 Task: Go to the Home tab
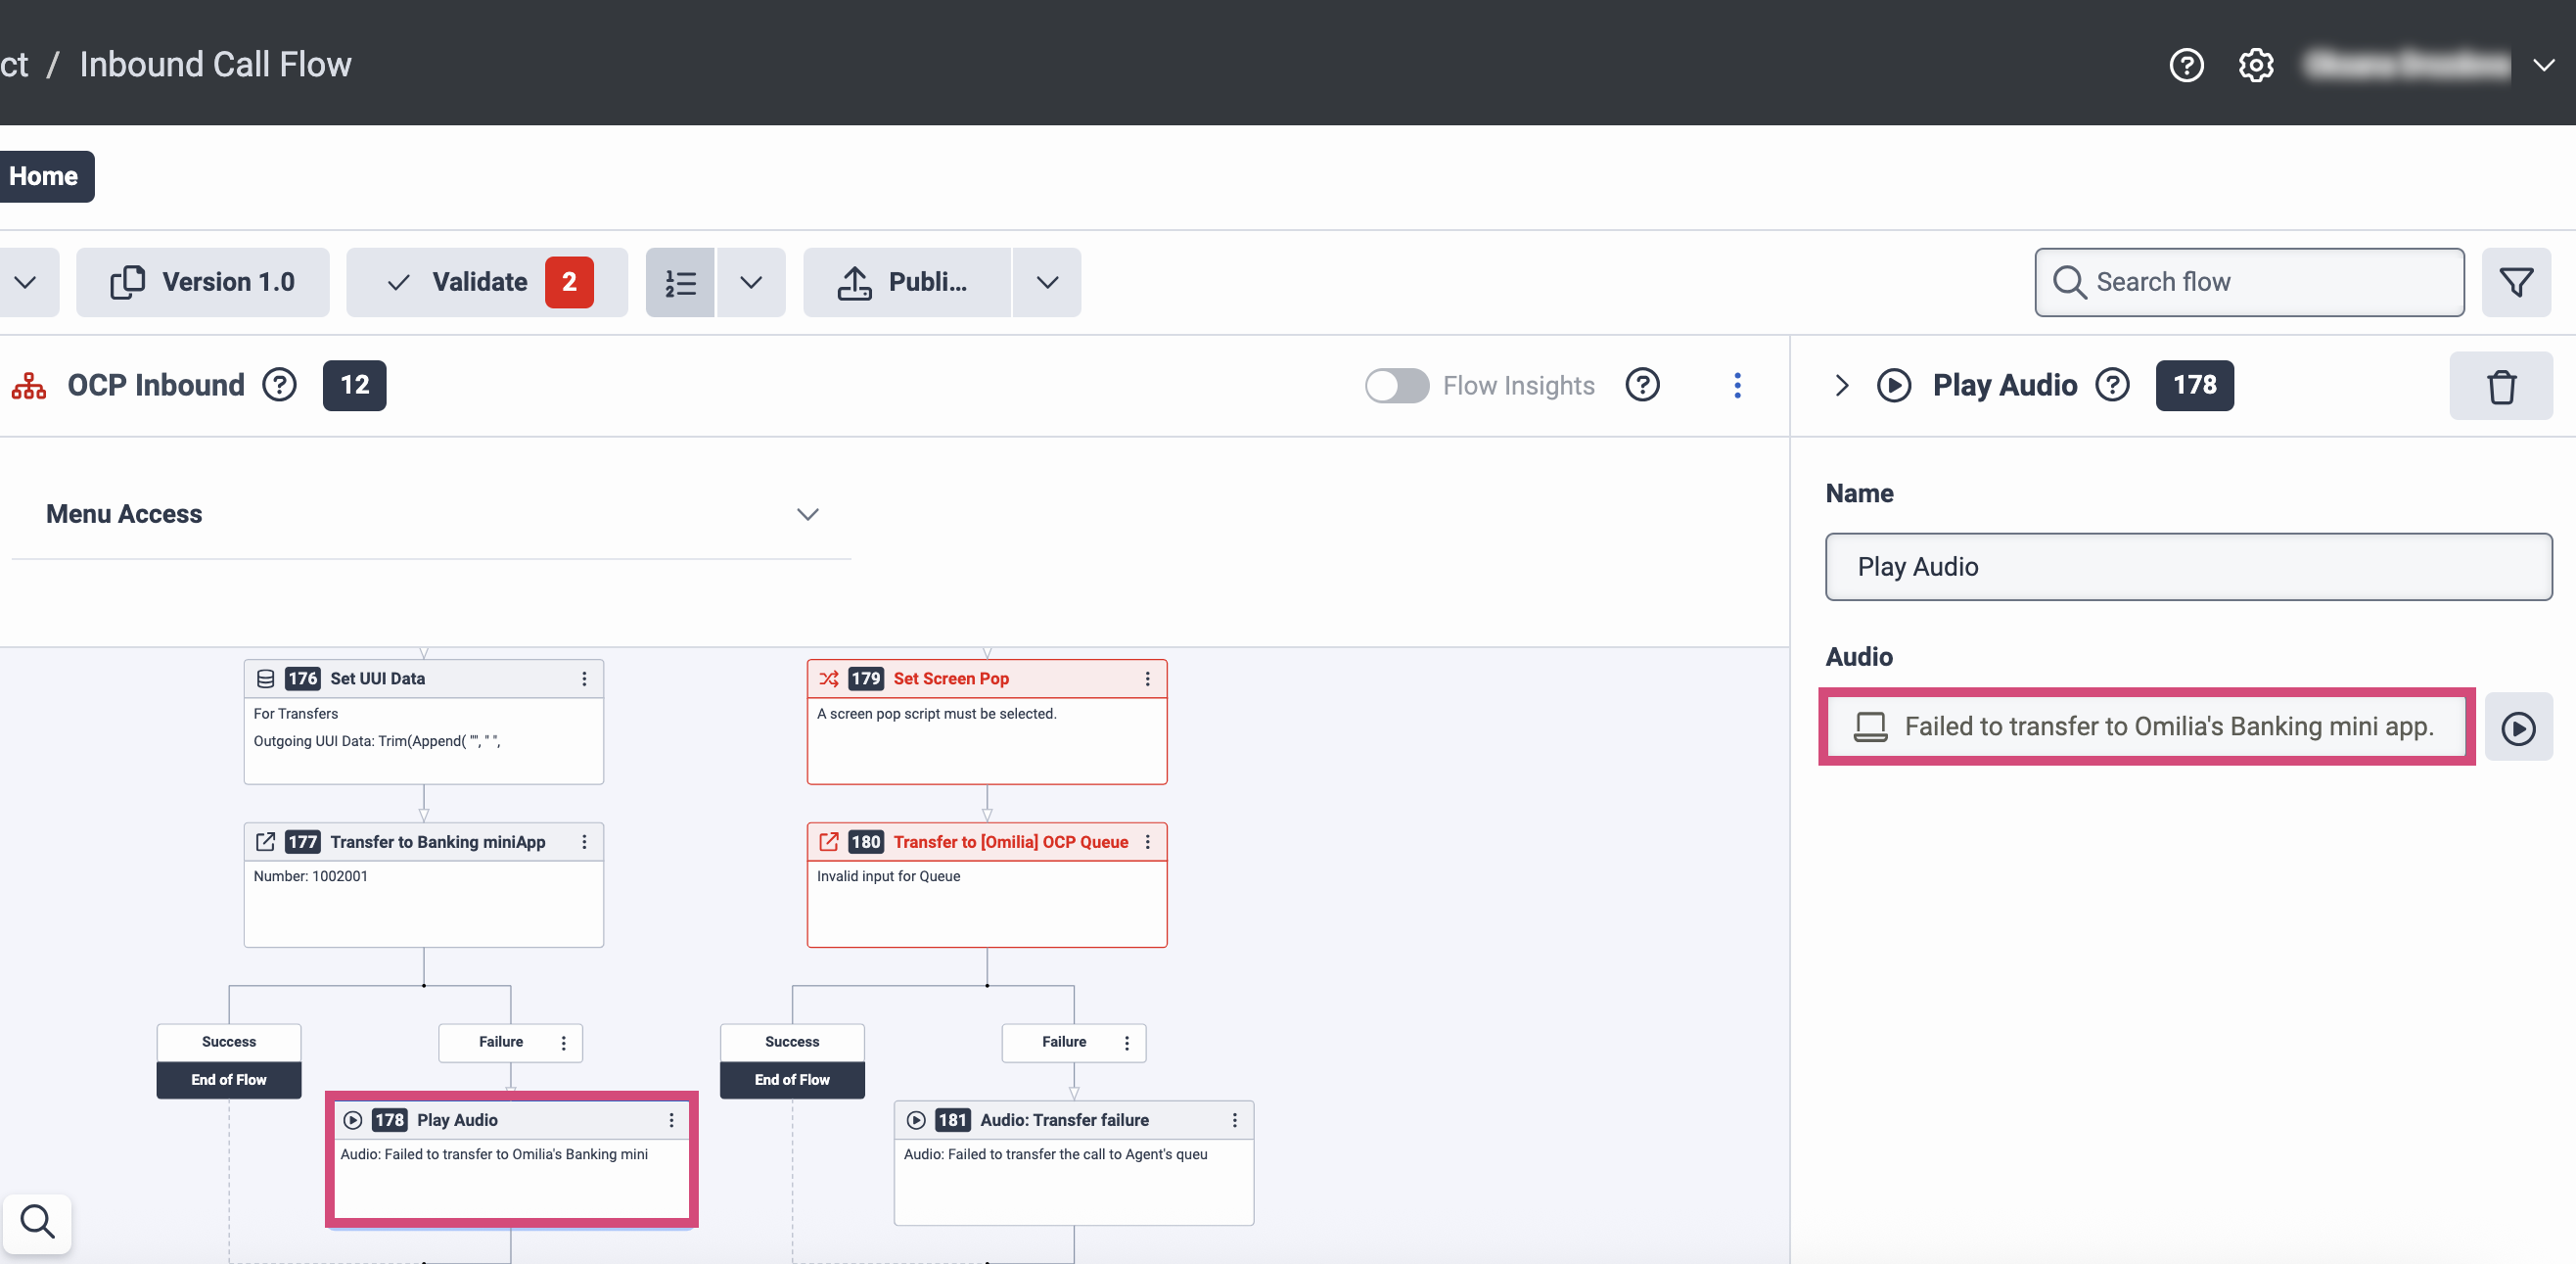44,177
